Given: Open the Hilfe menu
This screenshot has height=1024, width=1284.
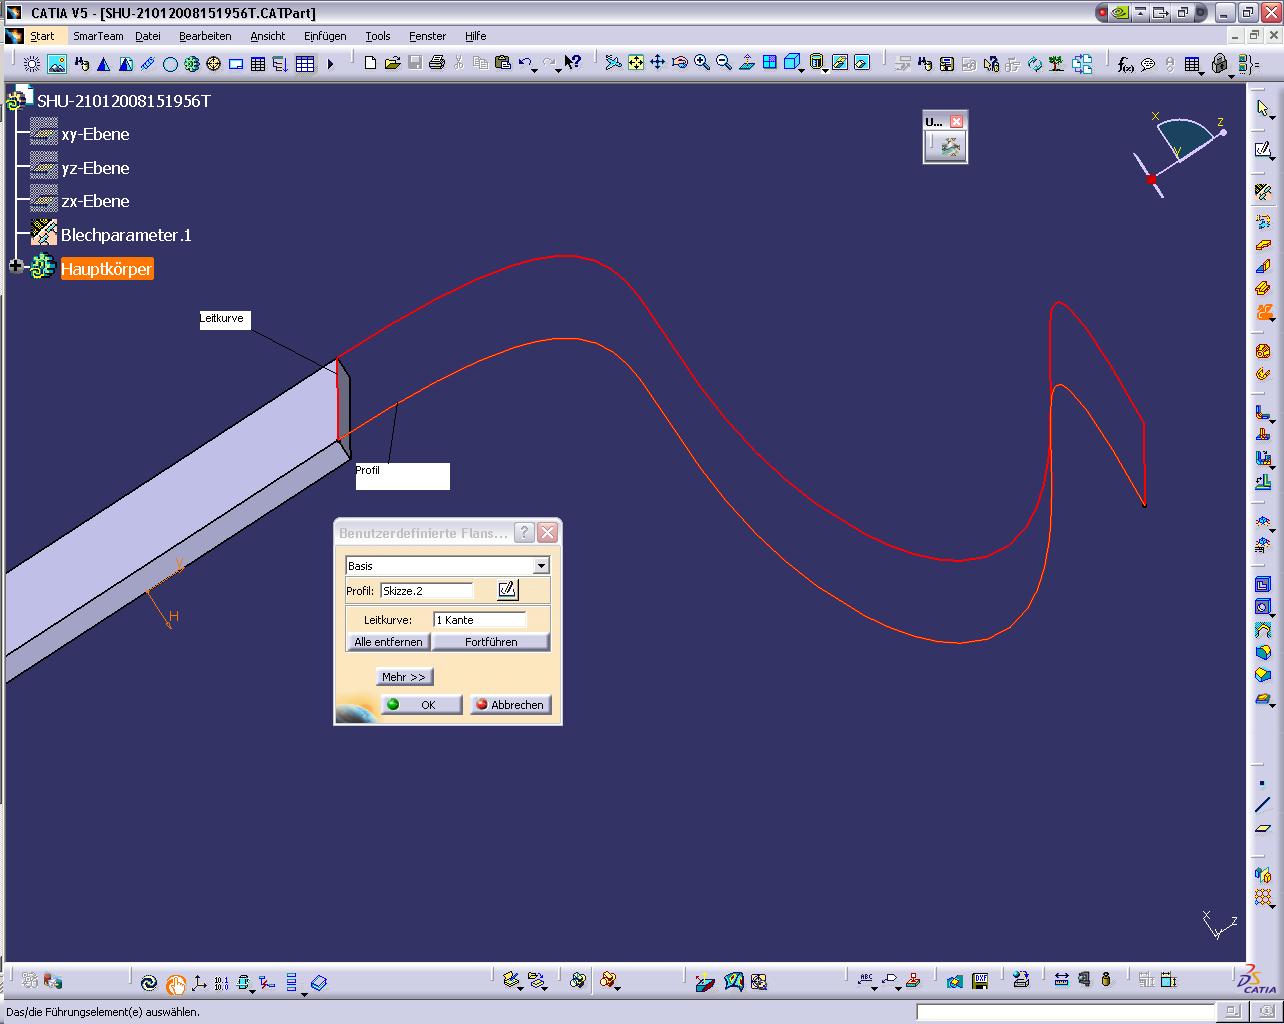Looking at the screenshot, I should [x=475, y=36].
